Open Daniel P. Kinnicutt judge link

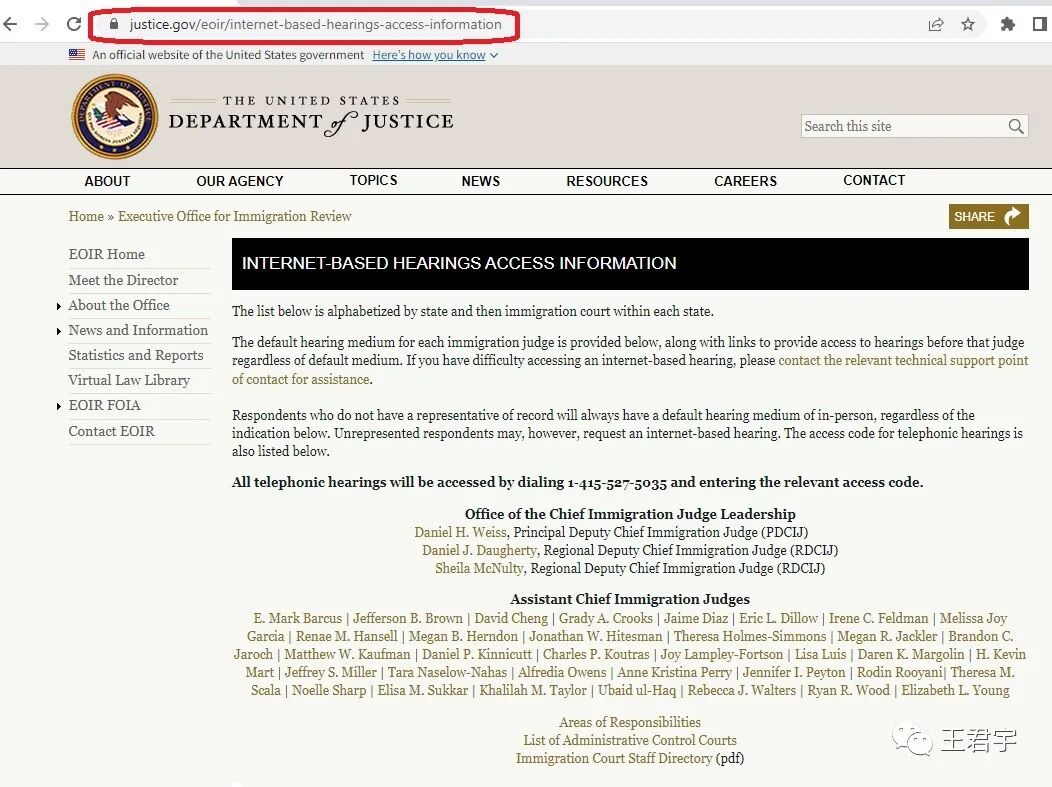[477, 655]
